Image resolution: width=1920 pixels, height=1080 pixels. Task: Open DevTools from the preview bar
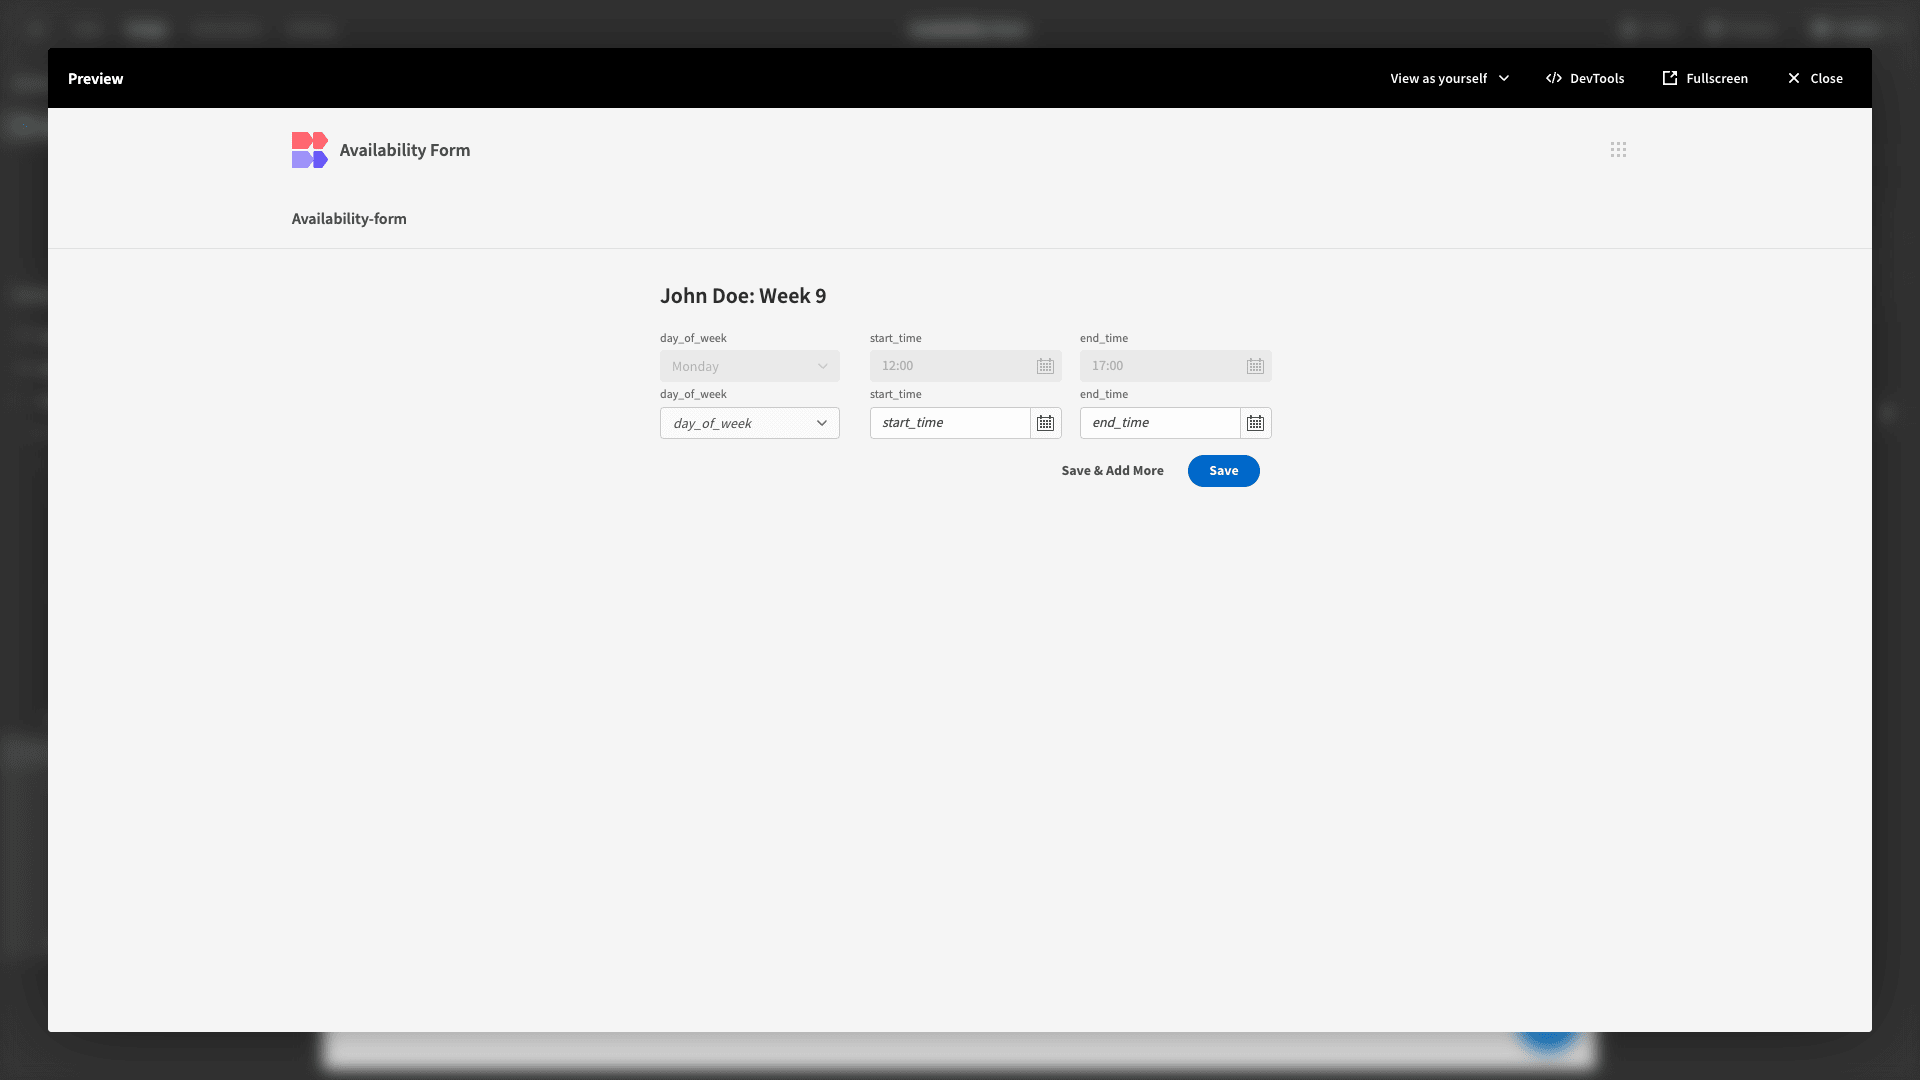coord(1585,78)
